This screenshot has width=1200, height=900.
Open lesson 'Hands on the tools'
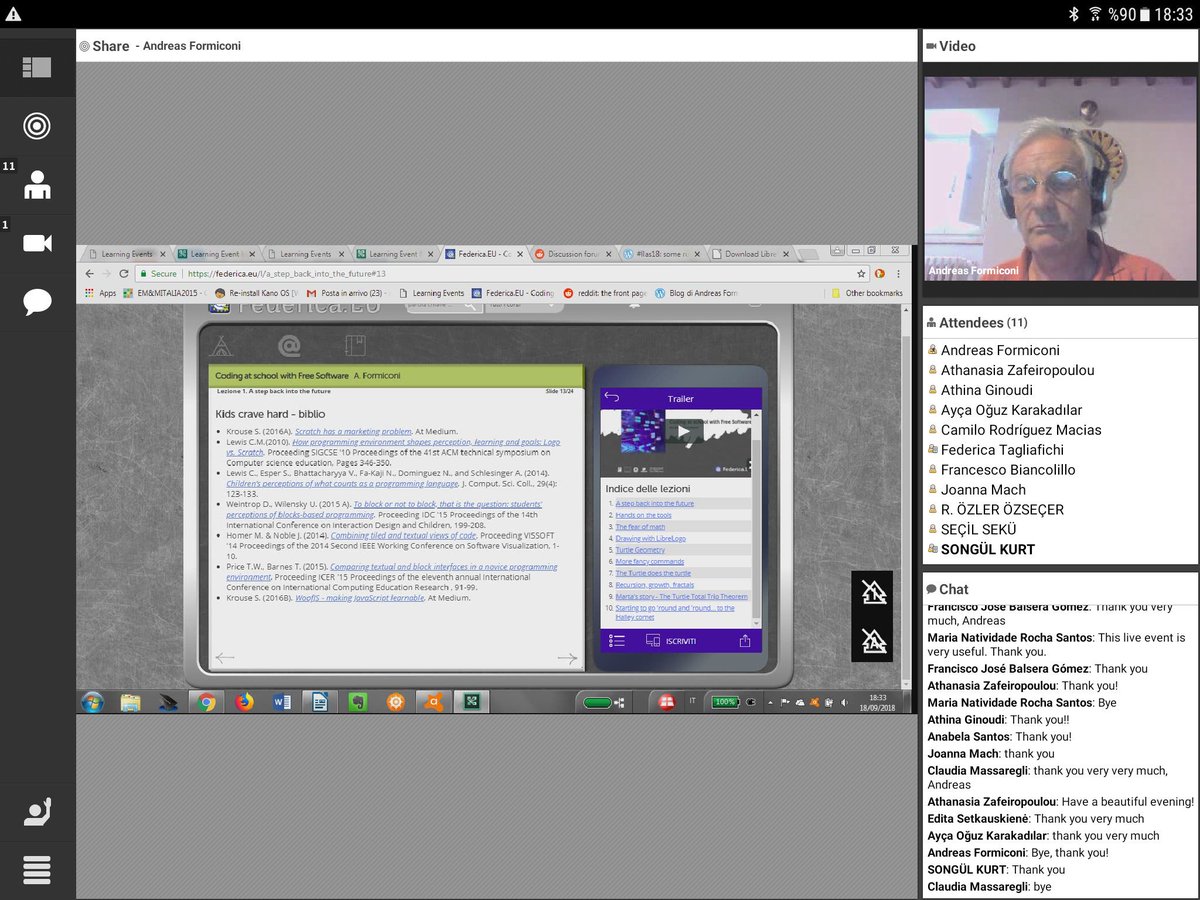[x=644, y=515]
